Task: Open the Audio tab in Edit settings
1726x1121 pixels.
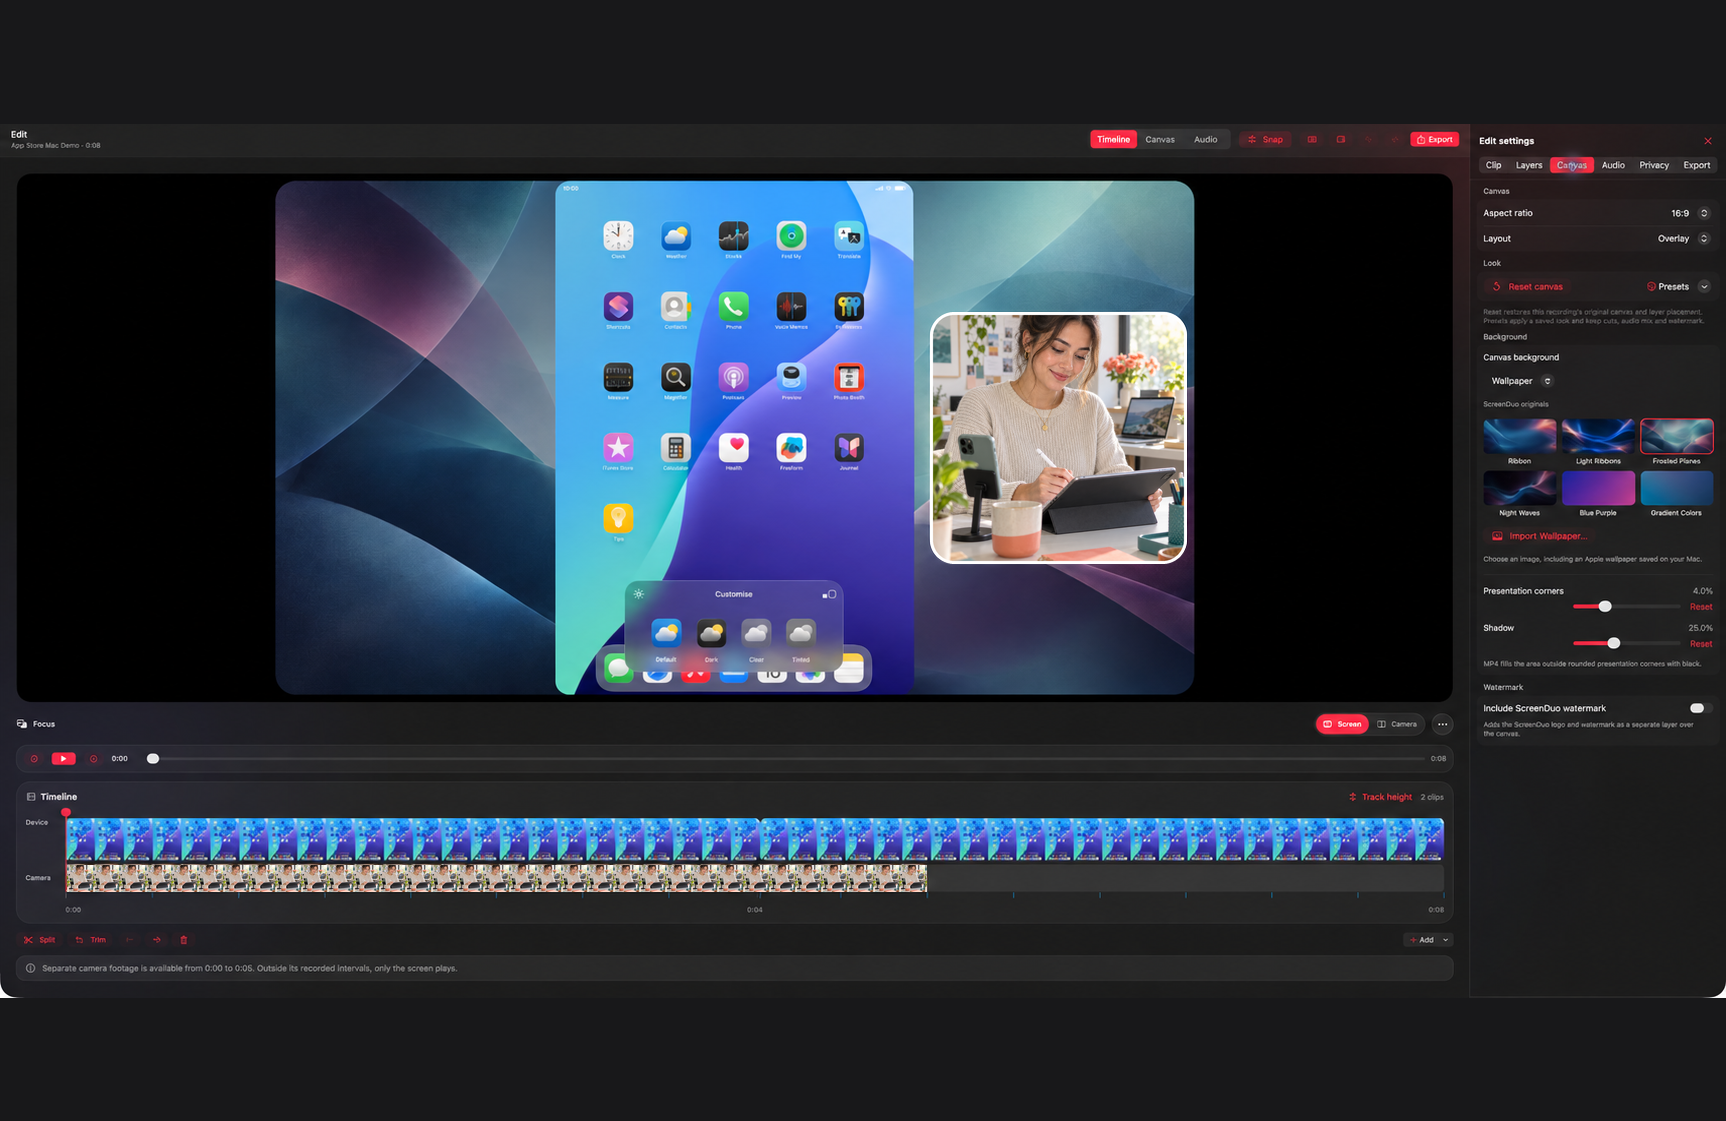Action: pyautogui.click(x=1613, y=165)
